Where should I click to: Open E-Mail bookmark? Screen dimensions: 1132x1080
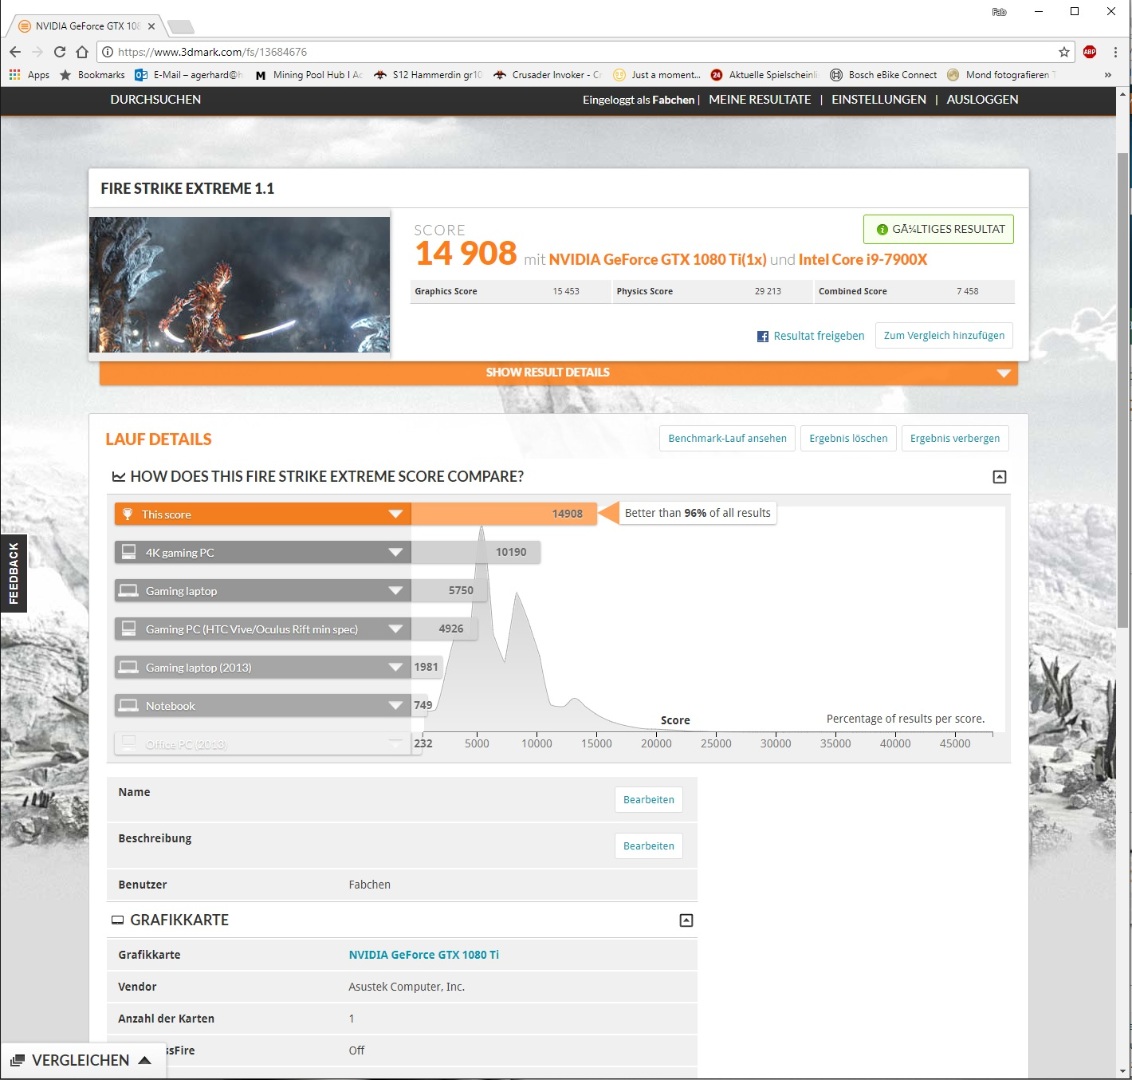pyautogui.click(x=189, y=75)
